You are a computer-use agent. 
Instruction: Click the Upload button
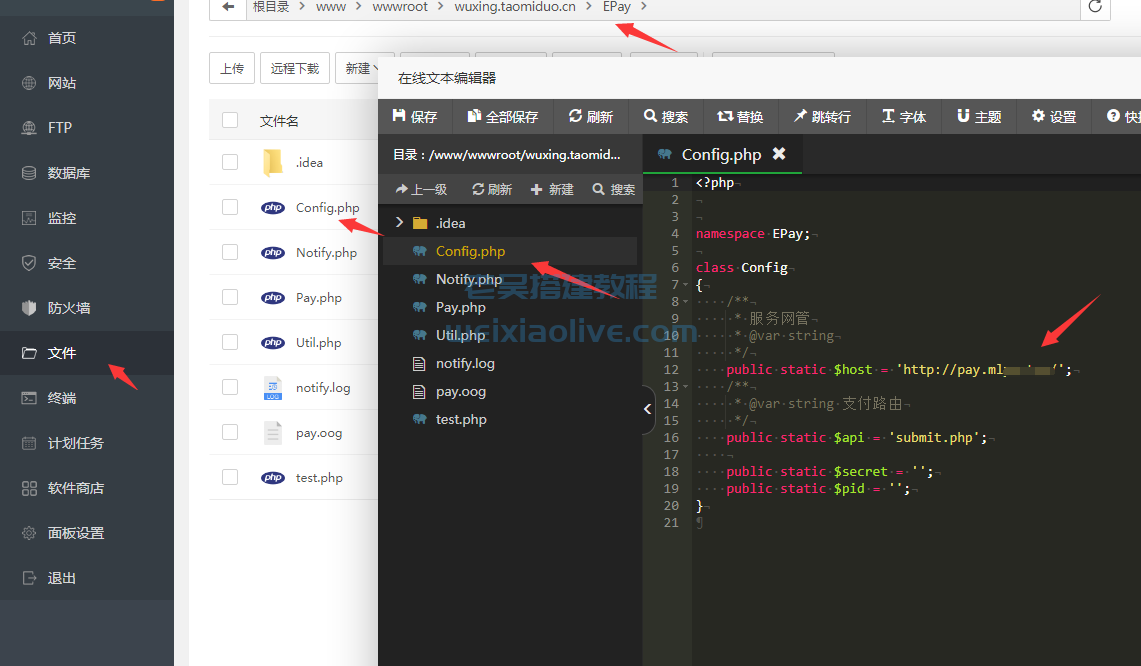(232, 69)
